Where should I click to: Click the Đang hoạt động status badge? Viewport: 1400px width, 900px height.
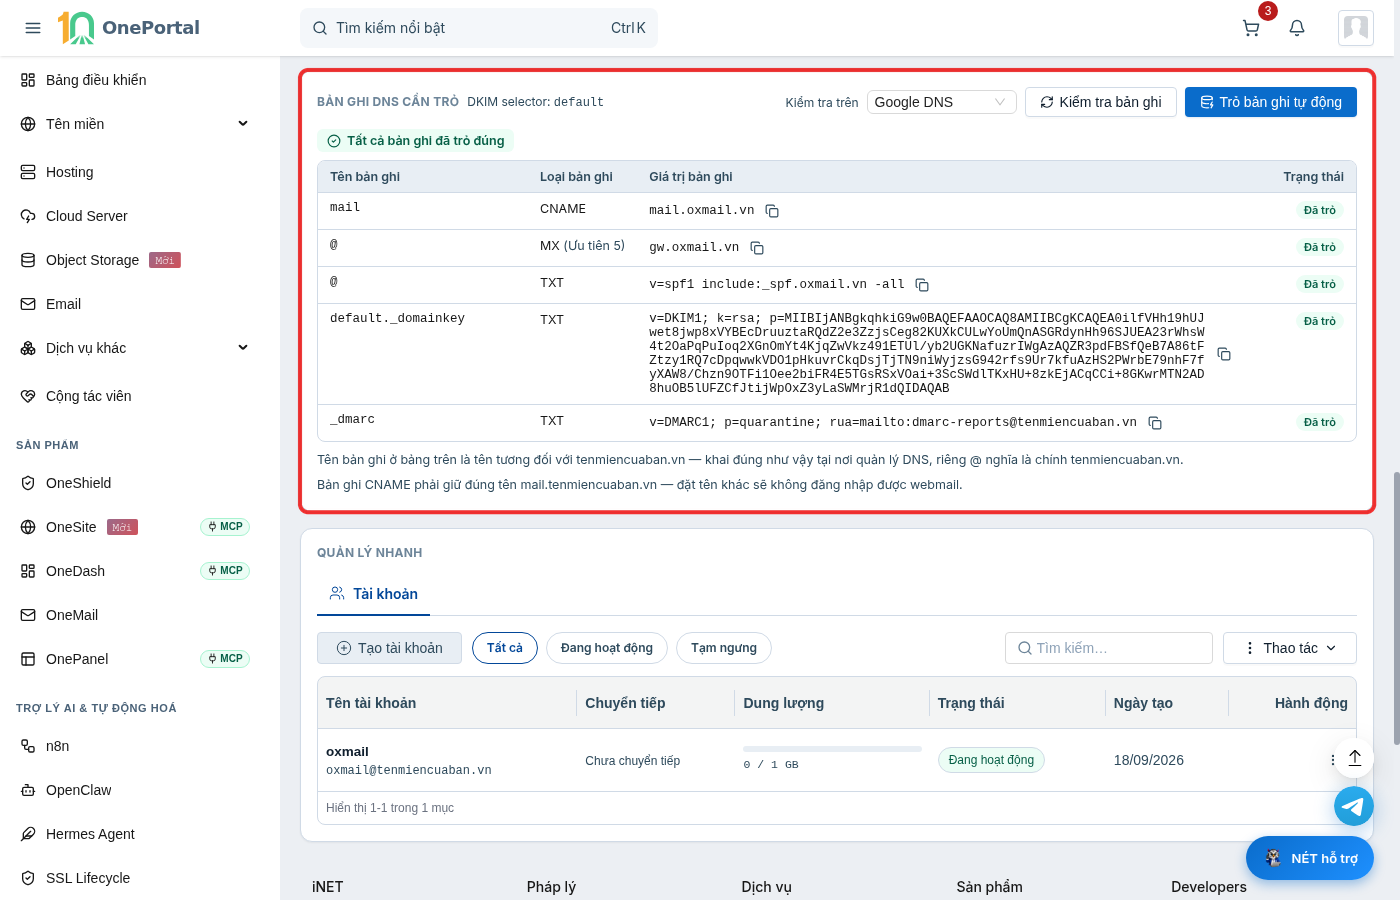click(991, 760)
